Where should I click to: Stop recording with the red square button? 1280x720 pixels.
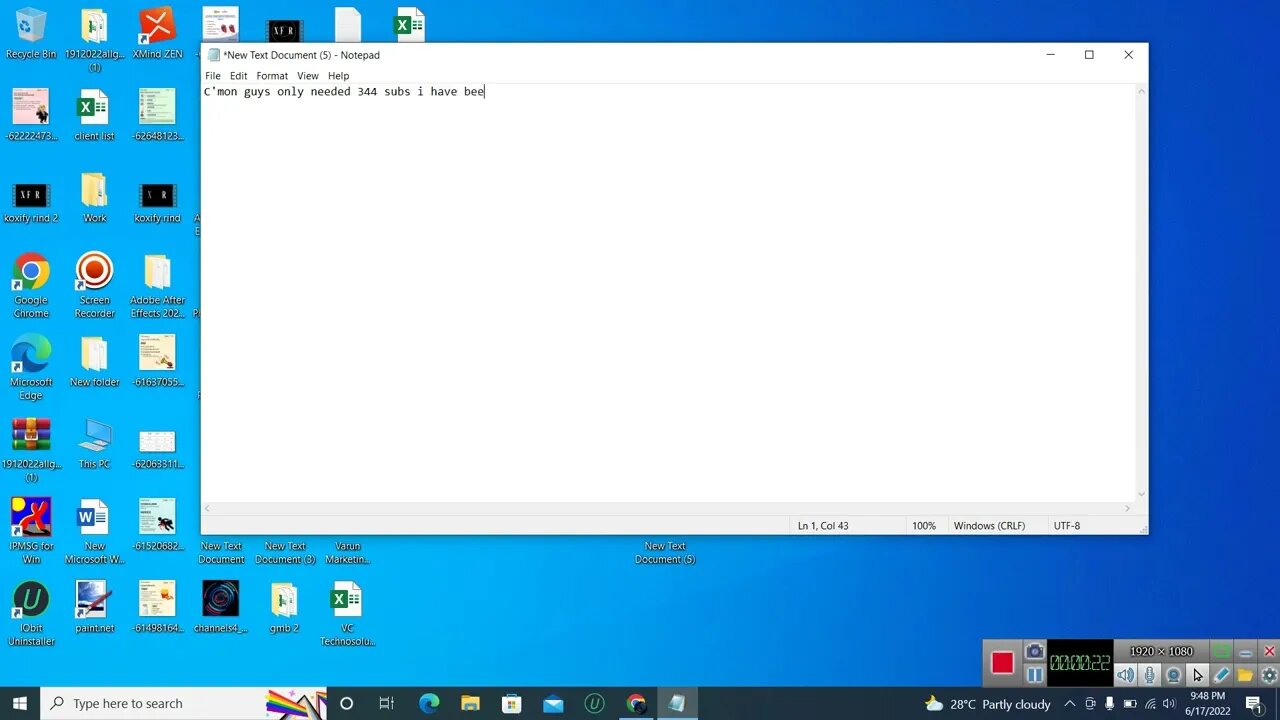(1002, 663)
